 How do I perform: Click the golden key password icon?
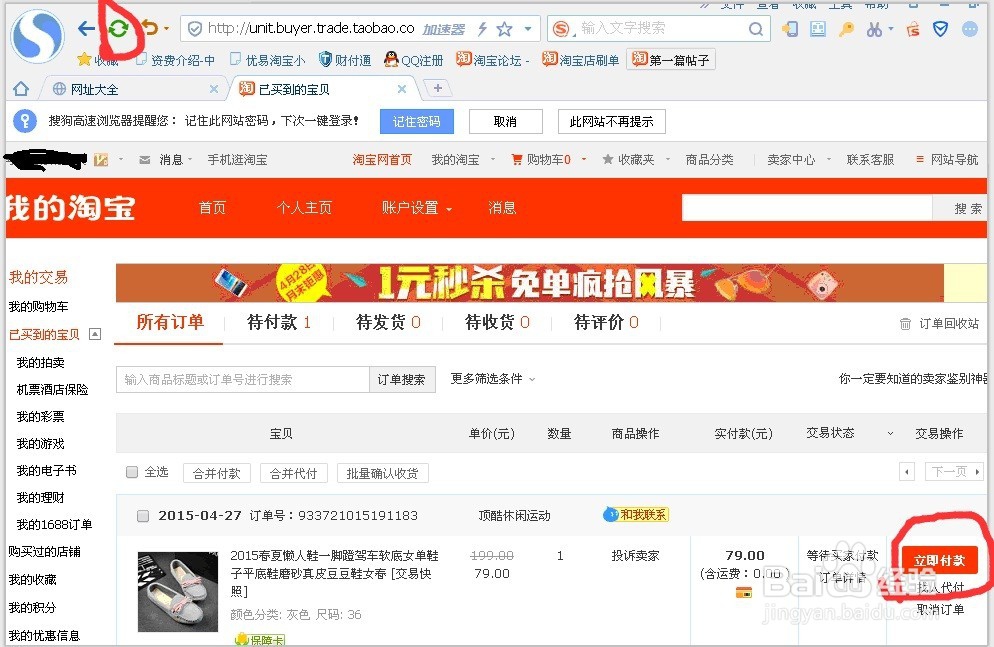pyautogui.click(x=846, y=29)
